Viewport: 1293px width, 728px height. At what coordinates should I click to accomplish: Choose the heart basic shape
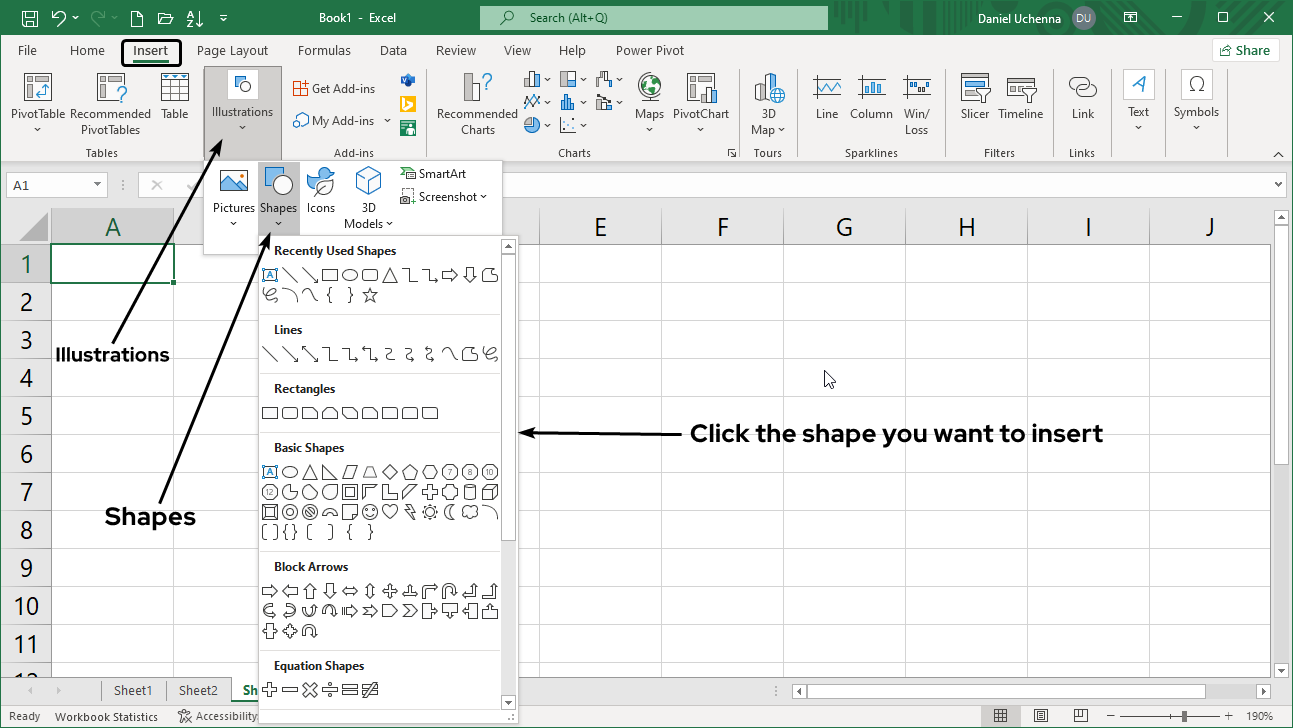click(390, 512)
